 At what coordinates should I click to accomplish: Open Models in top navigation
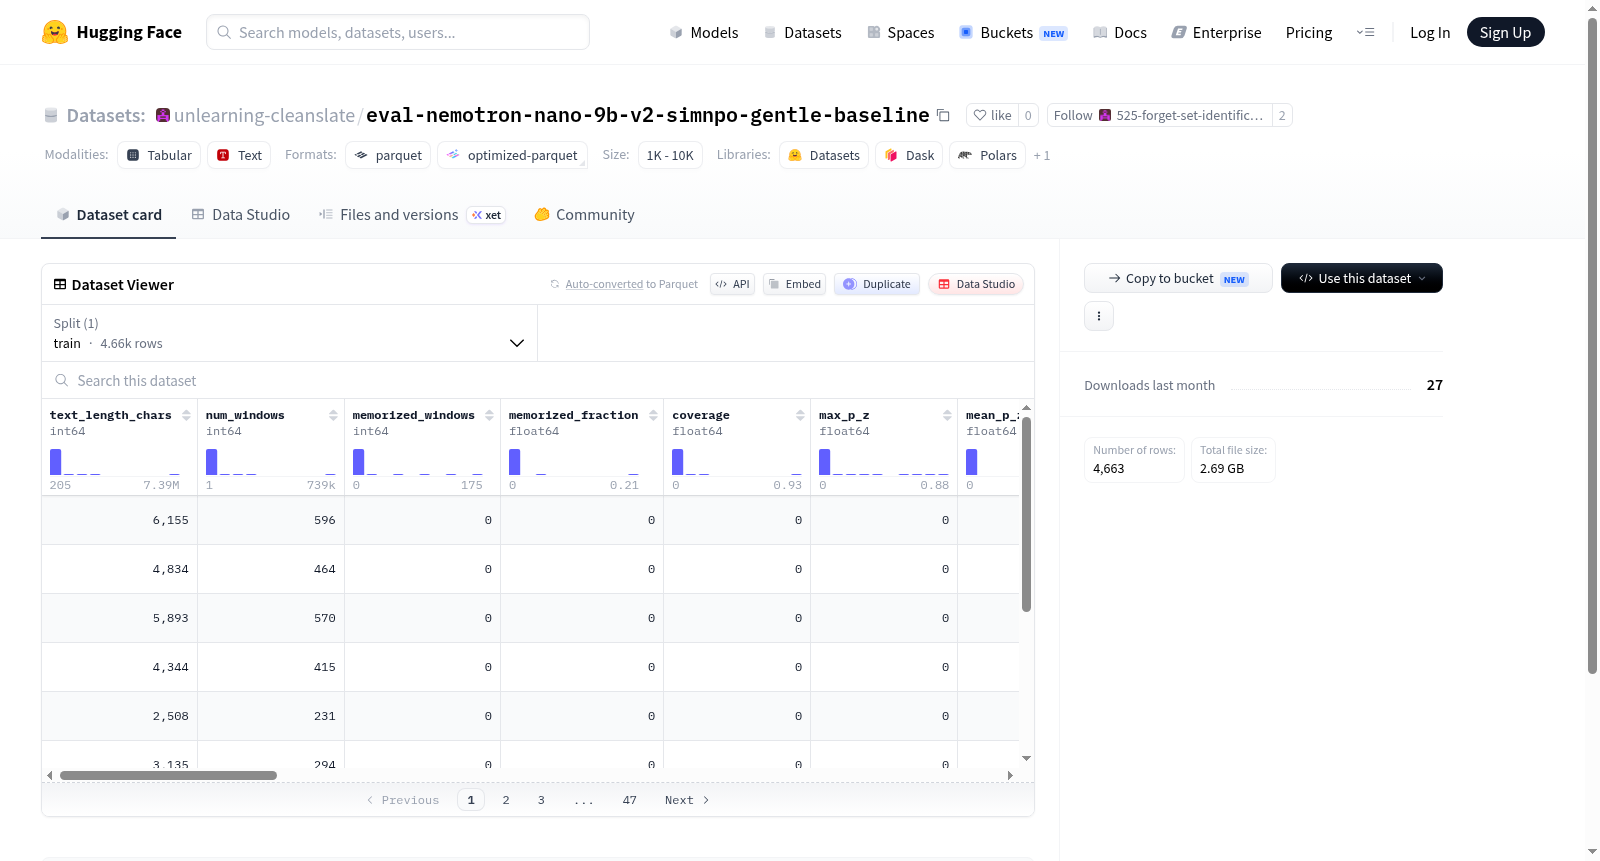pyautogui.click(x=703, y=32)
